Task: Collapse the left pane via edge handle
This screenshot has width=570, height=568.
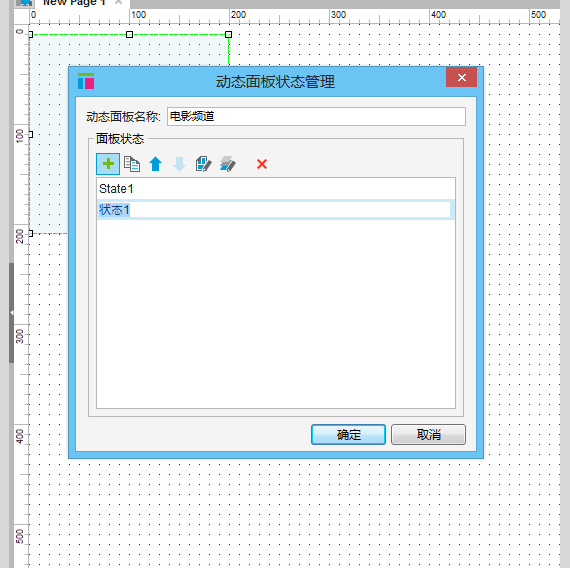Action: coord(12,313)
